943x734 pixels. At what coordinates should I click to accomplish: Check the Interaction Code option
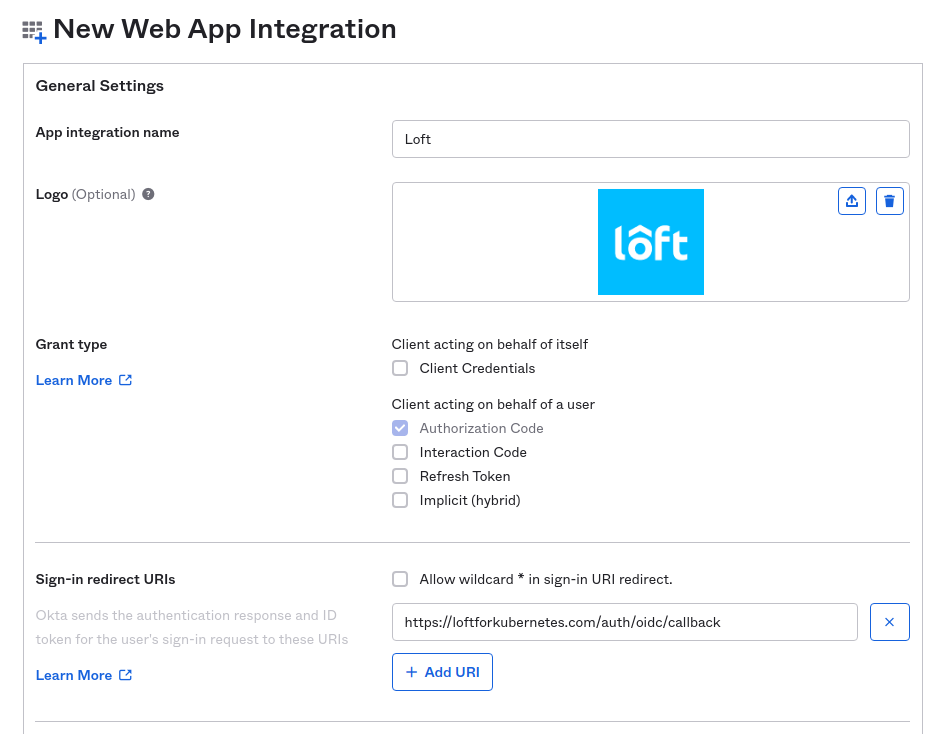coord(400,452)
